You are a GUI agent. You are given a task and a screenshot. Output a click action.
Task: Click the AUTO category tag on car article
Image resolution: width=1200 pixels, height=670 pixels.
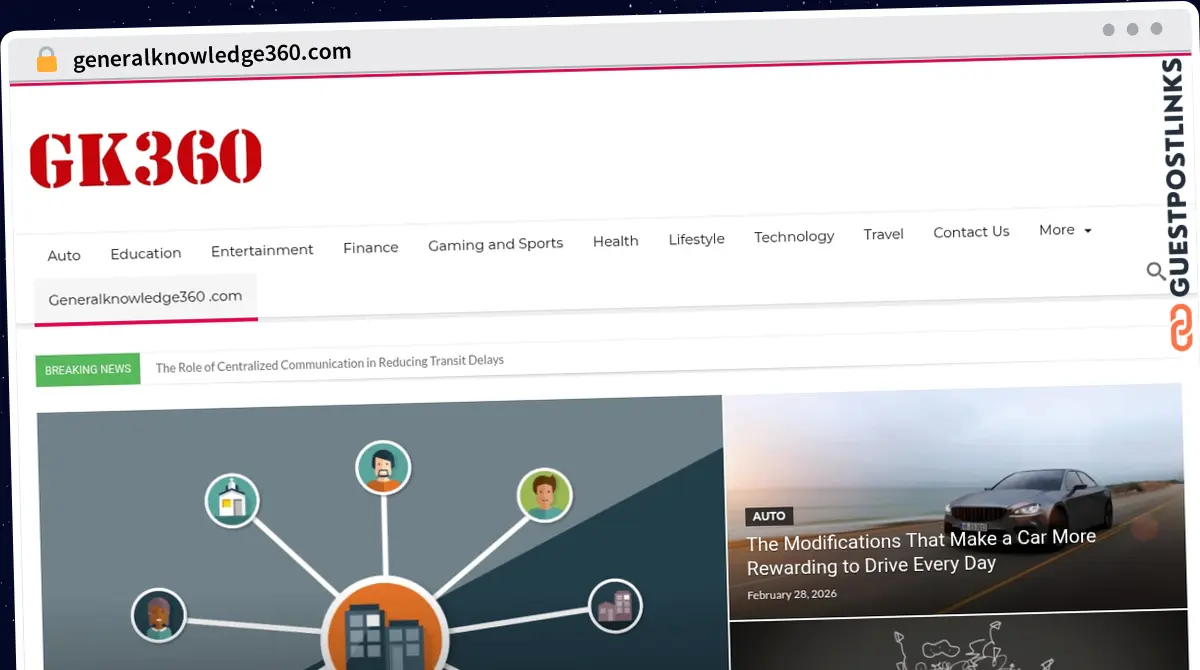(769, 516)
